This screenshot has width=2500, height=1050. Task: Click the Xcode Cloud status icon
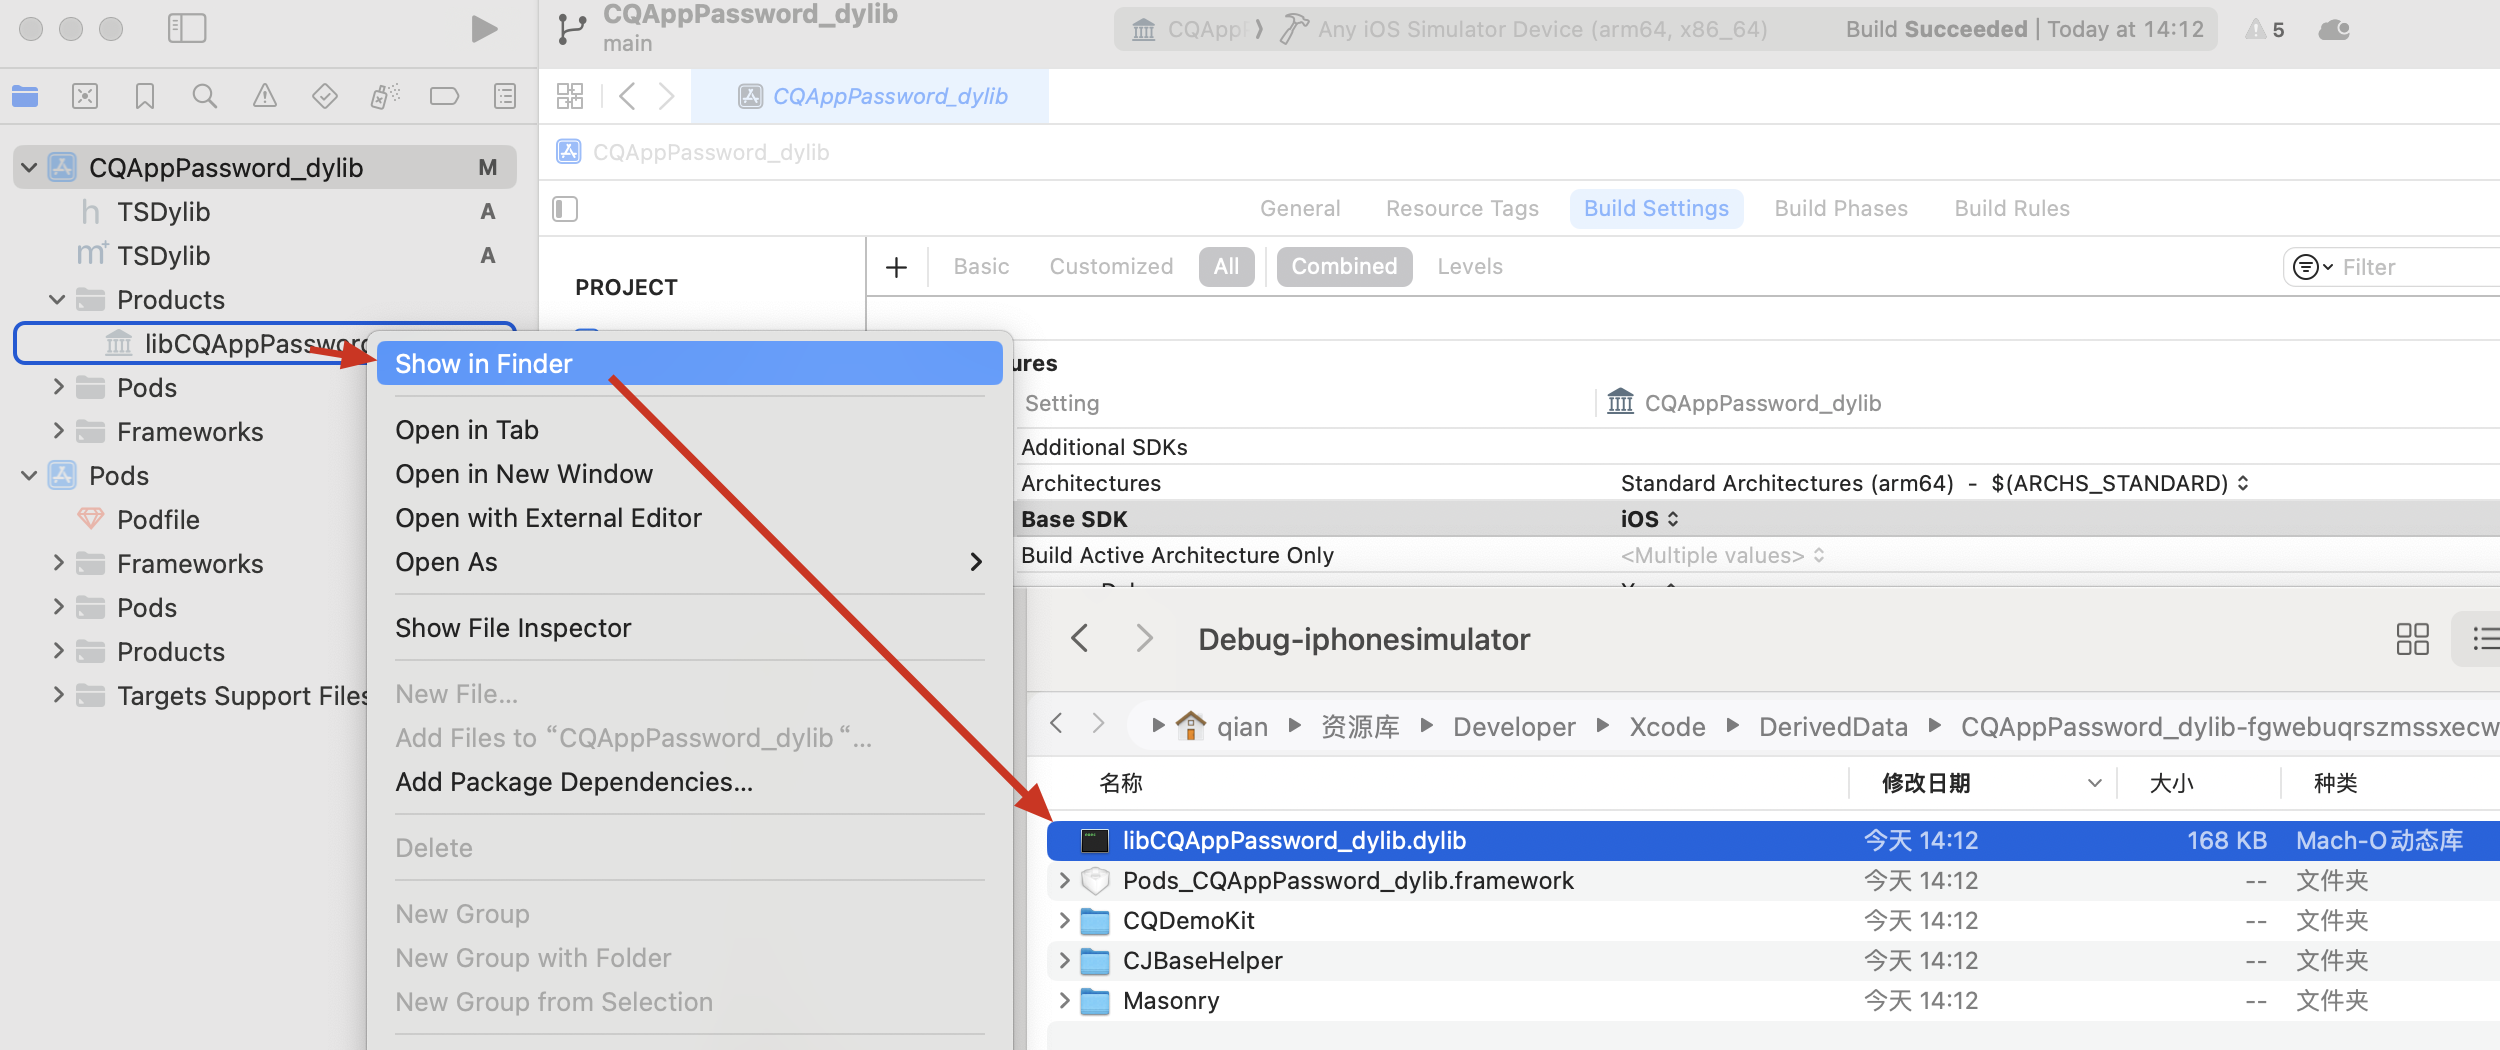click(2334, 30)
